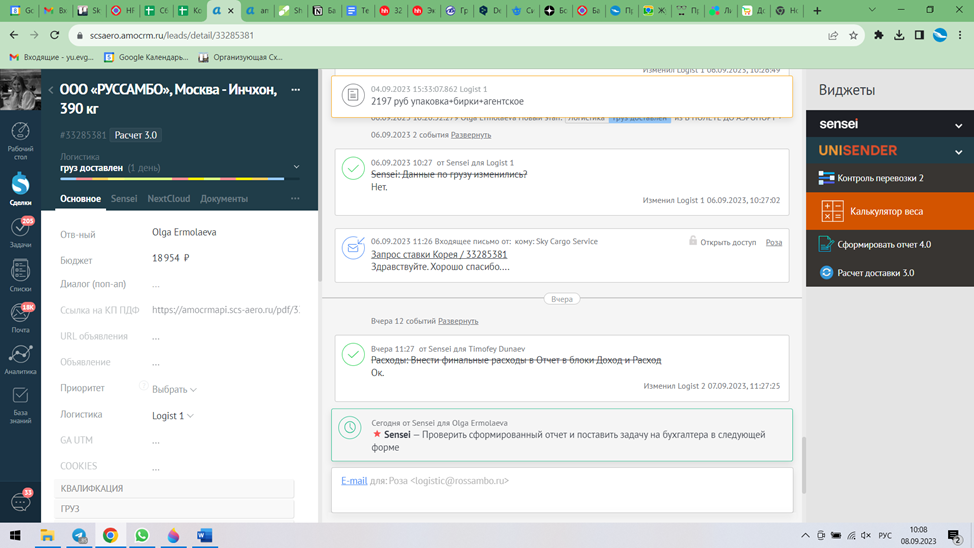The height and width of the screenshot is (548, 974).
Task: Open Аналитика section in sidebar
Action: pos(20,359)
